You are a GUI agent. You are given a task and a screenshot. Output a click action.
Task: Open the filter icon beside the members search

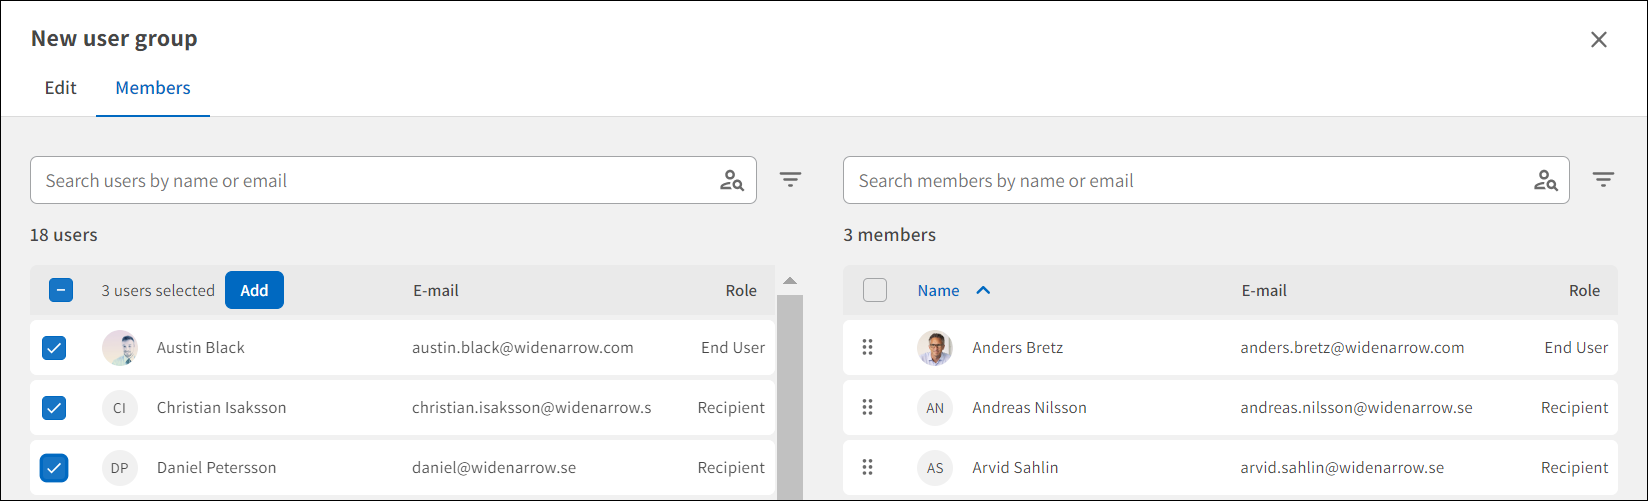pos(1604,180)
